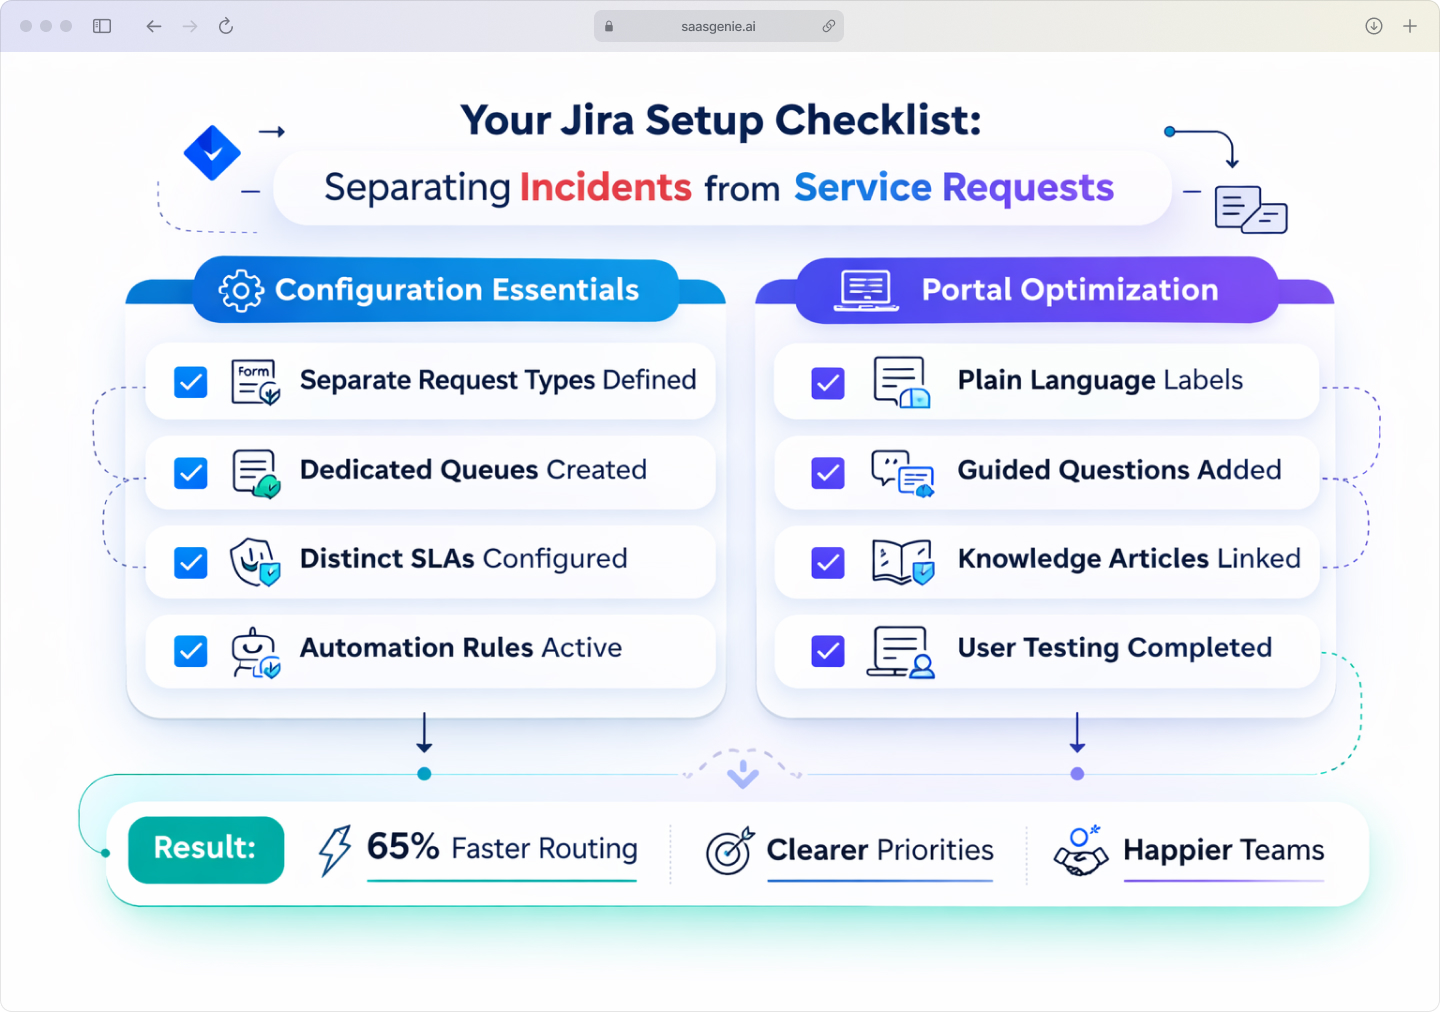Click the saasgenie.ai address bar
1440x1012 pixels.
719,26
